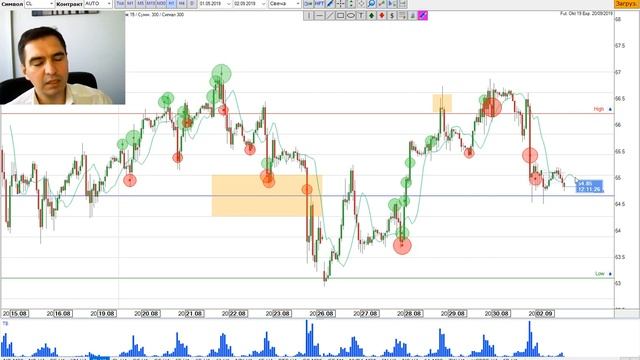
Task: Click the 19.08 date label on time axis
Action: coord(107,313)
